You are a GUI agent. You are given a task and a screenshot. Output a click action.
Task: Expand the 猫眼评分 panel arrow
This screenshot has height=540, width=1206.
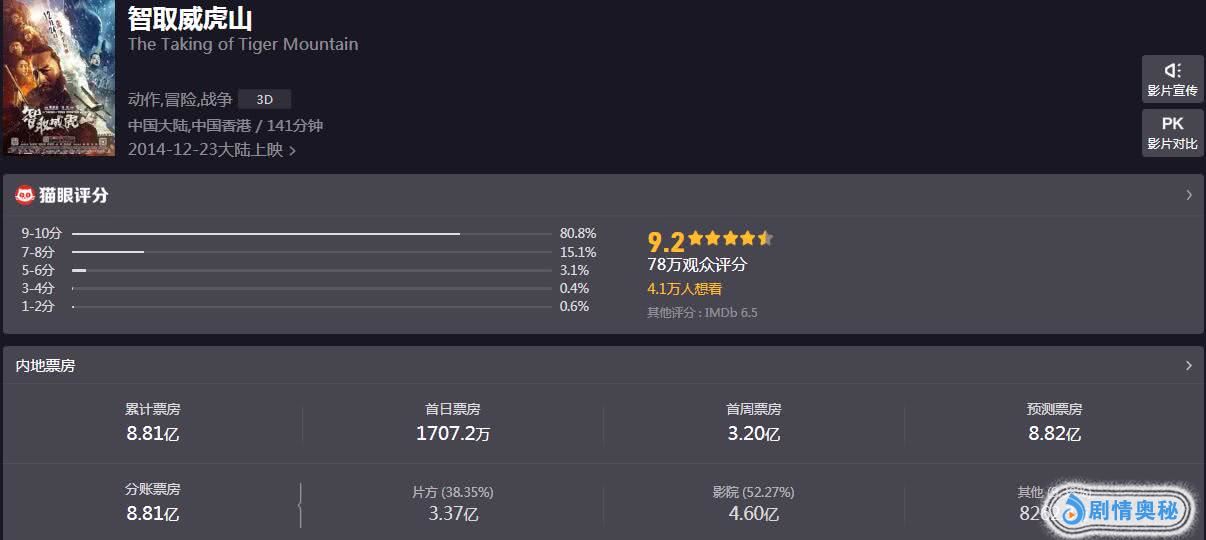[x=1188, y=195]
